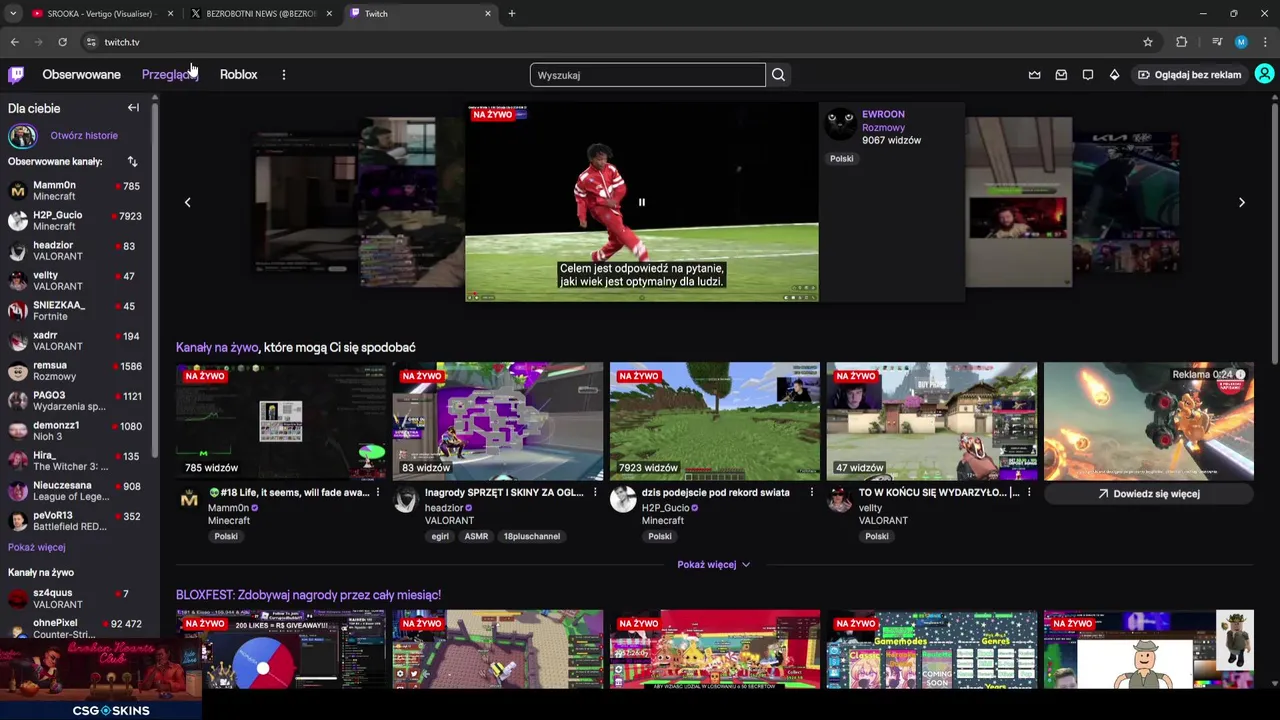Click the ASMR tag on headzior card

476,536
